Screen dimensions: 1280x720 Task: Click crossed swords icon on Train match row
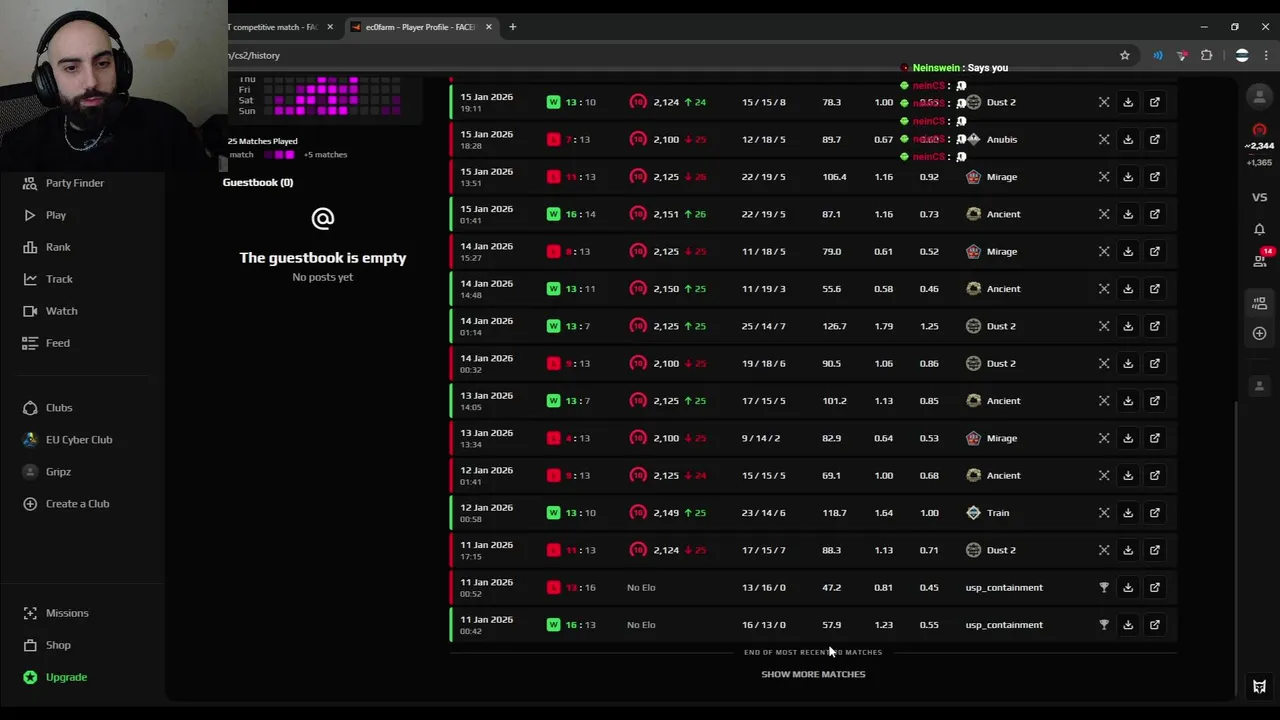[x=1104, y=513]
